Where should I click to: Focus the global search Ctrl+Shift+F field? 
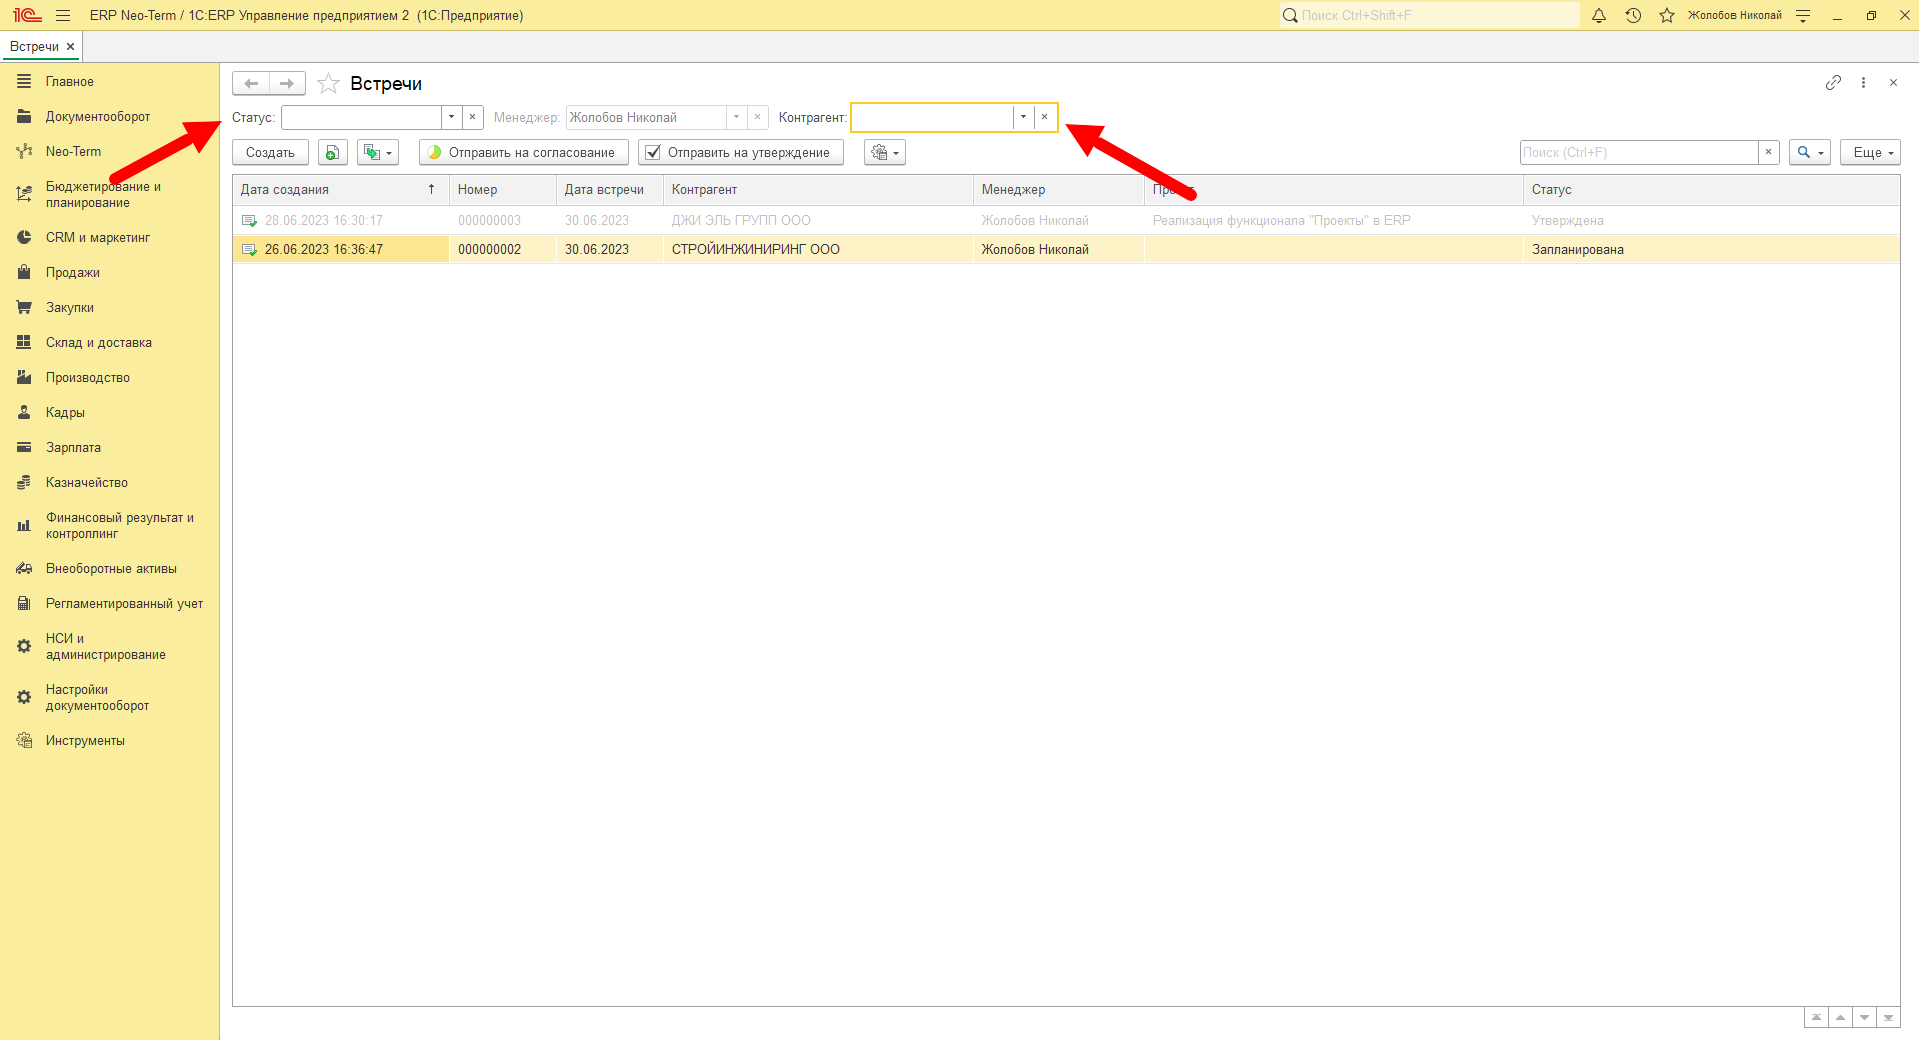pyautogui.click(x=1430, y=15)
